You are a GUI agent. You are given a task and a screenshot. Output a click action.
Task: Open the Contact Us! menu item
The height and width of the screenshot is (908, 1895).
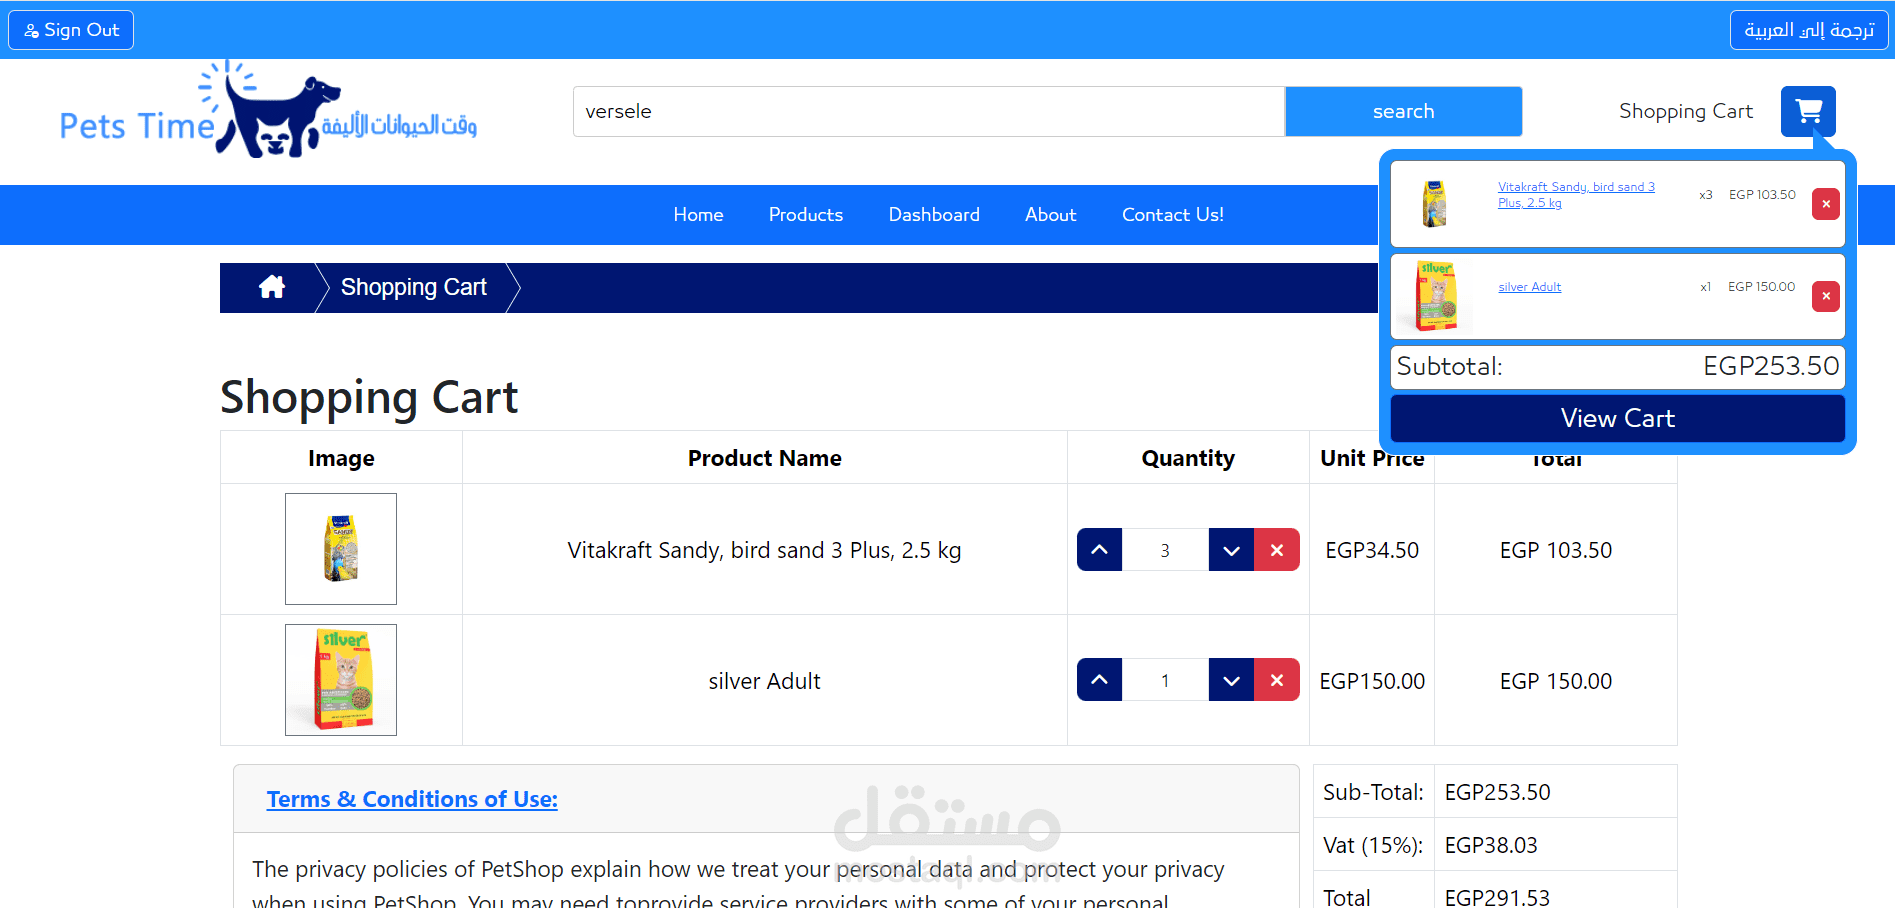(1172, 215)
